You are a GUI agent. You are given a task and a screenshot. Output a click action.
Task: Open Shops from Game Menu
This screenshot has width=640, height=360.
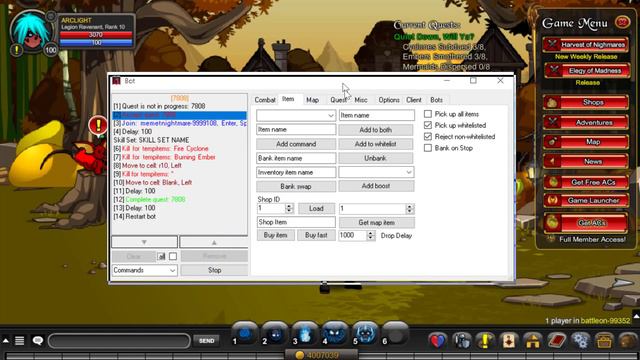tap(586, 102)
